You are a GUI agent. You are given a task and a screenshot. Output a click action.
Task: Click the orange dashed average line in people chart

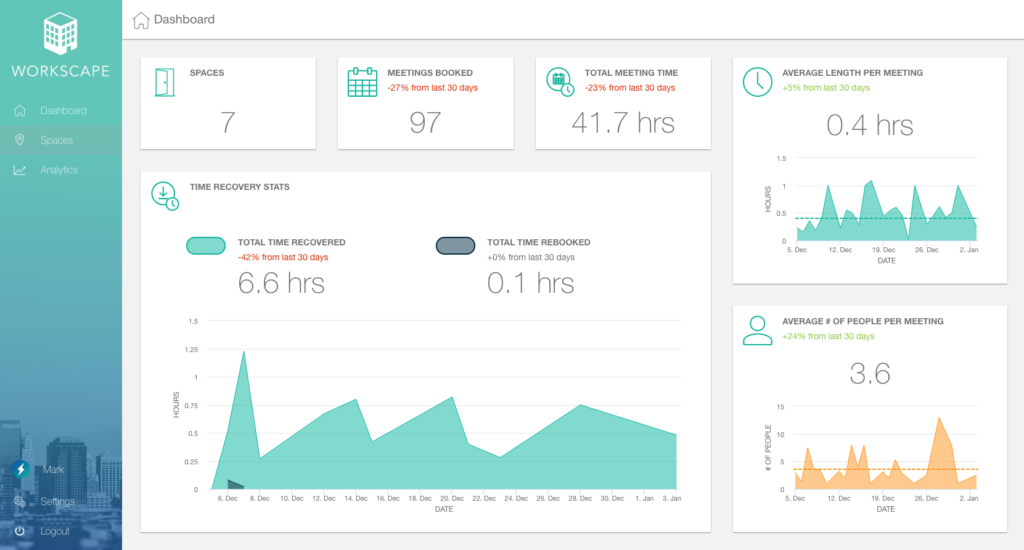[886, 469]
